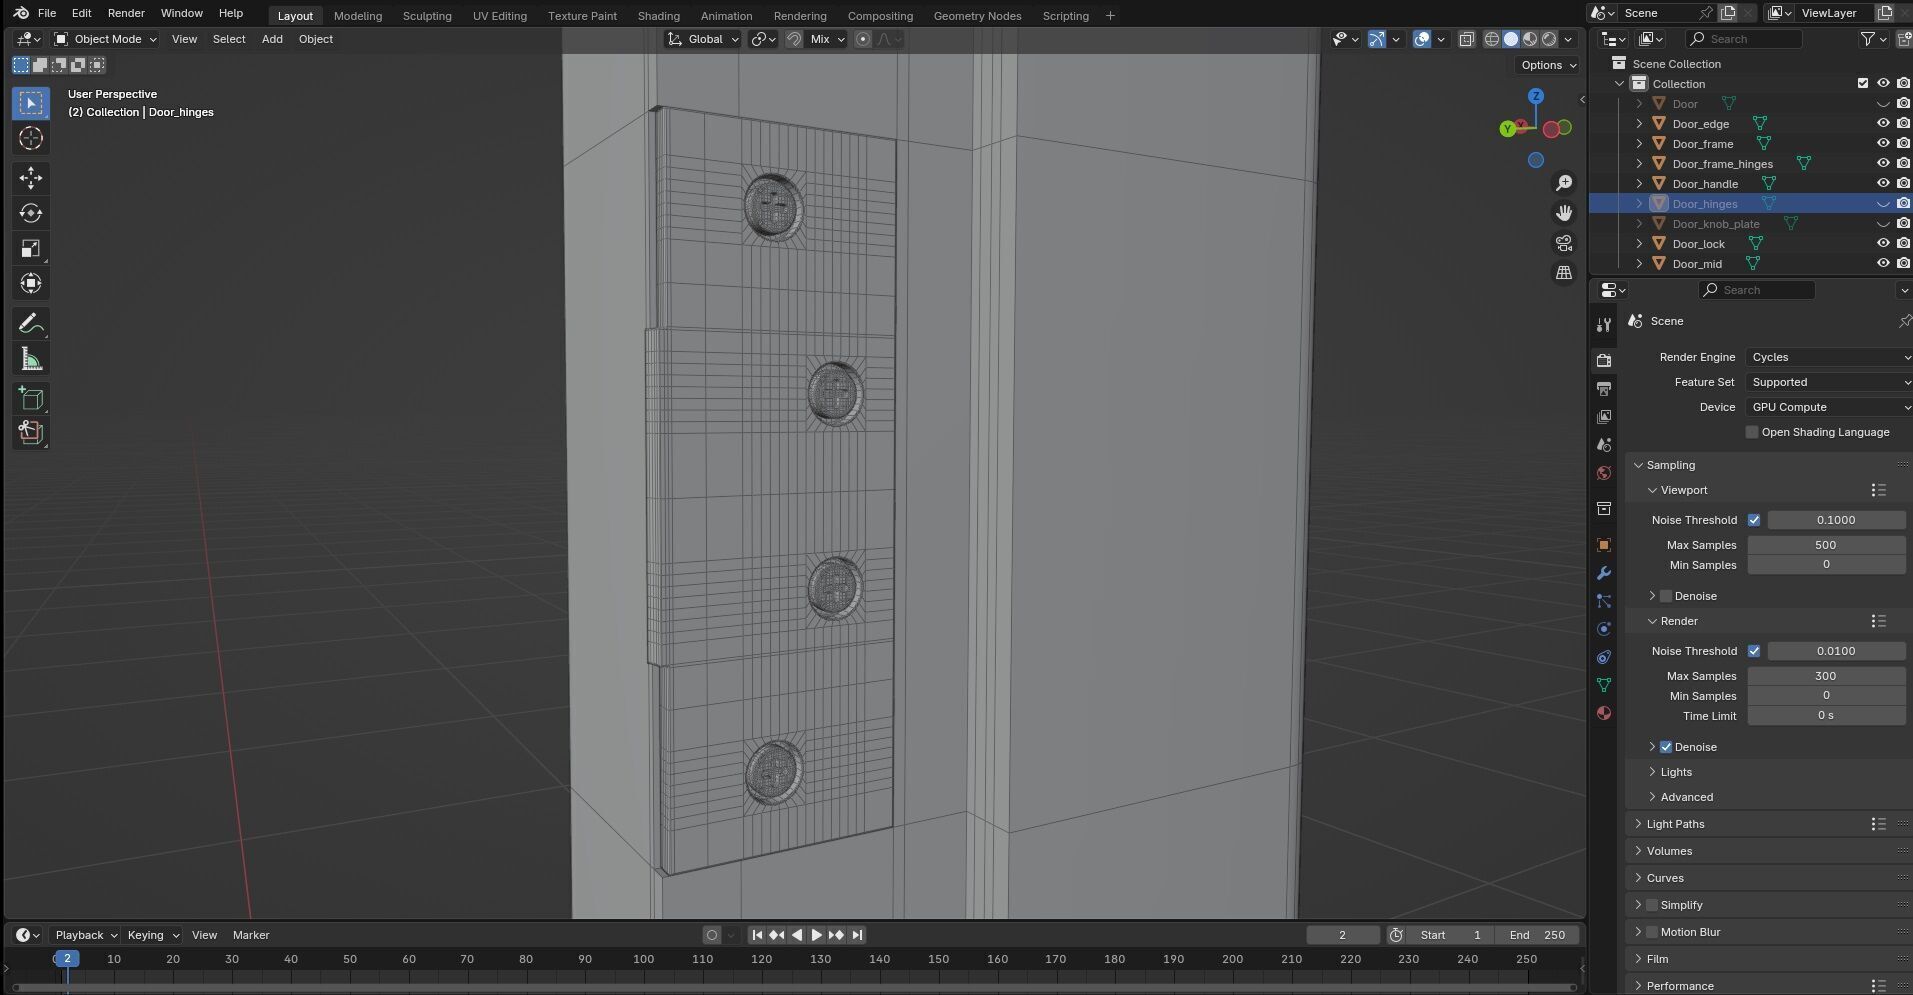
Task: Switch orthographic/perspective grid icon
Action: point(1564,273)
